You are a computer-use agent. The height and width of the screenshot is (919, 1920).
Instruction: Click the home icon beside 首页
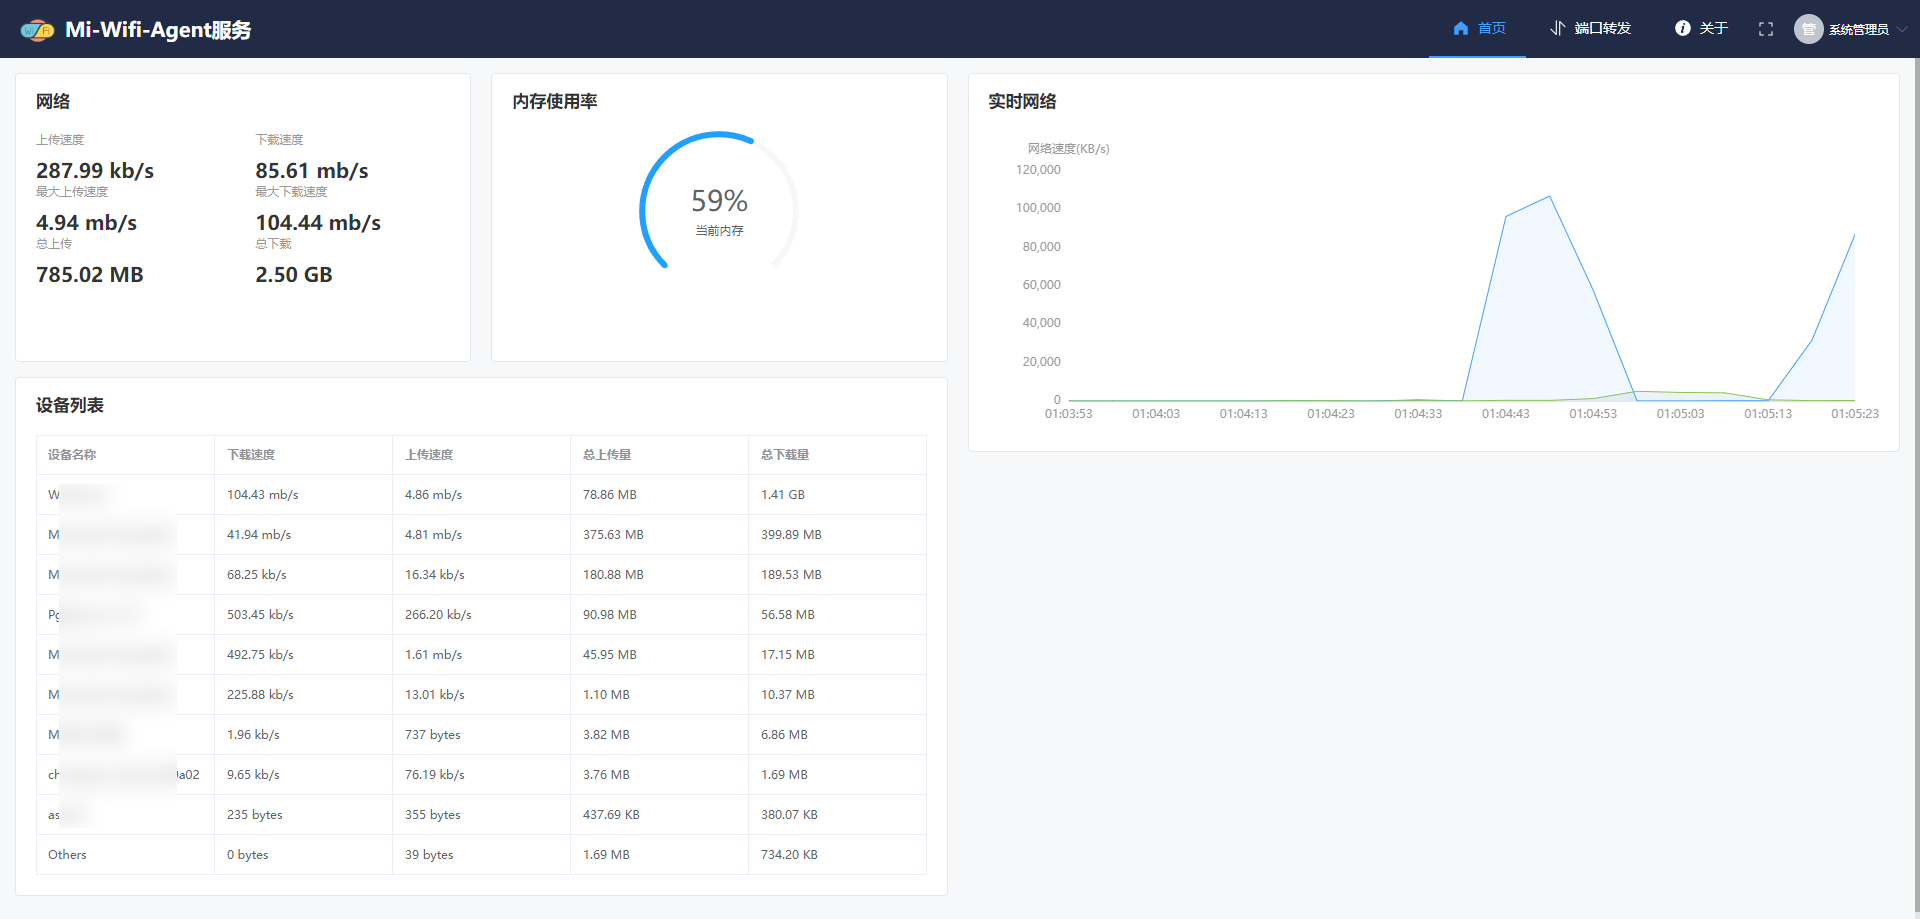(1461, 28)
